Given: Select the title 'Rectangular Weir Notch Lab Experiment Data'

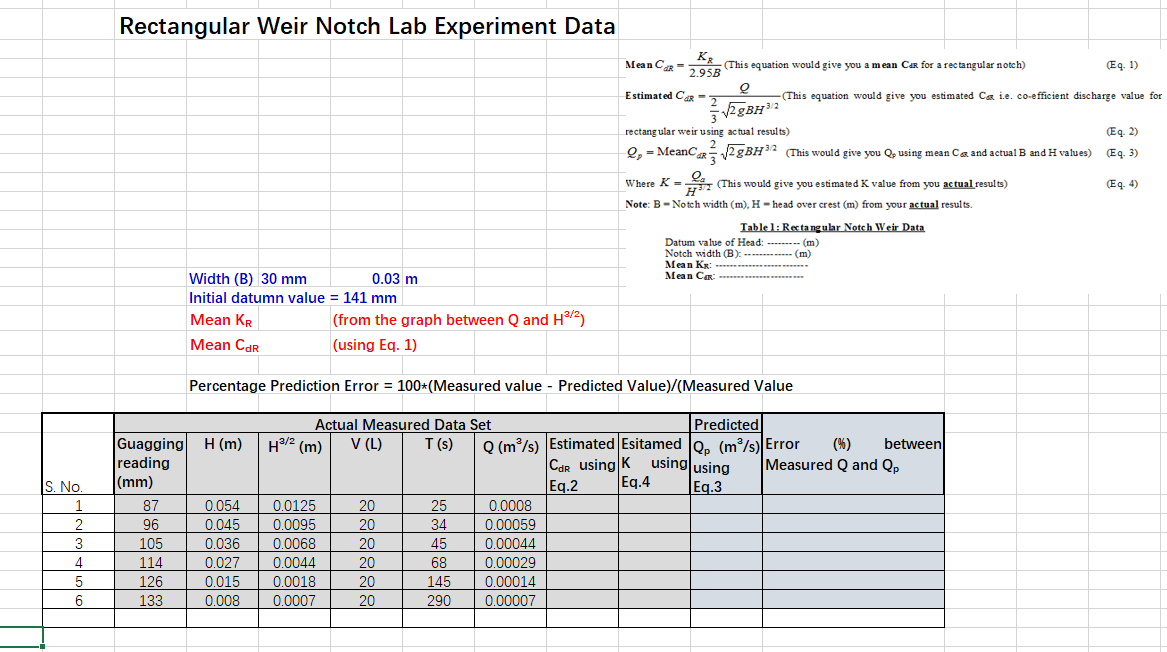Looking at the screenshot, I should (368, 26).
